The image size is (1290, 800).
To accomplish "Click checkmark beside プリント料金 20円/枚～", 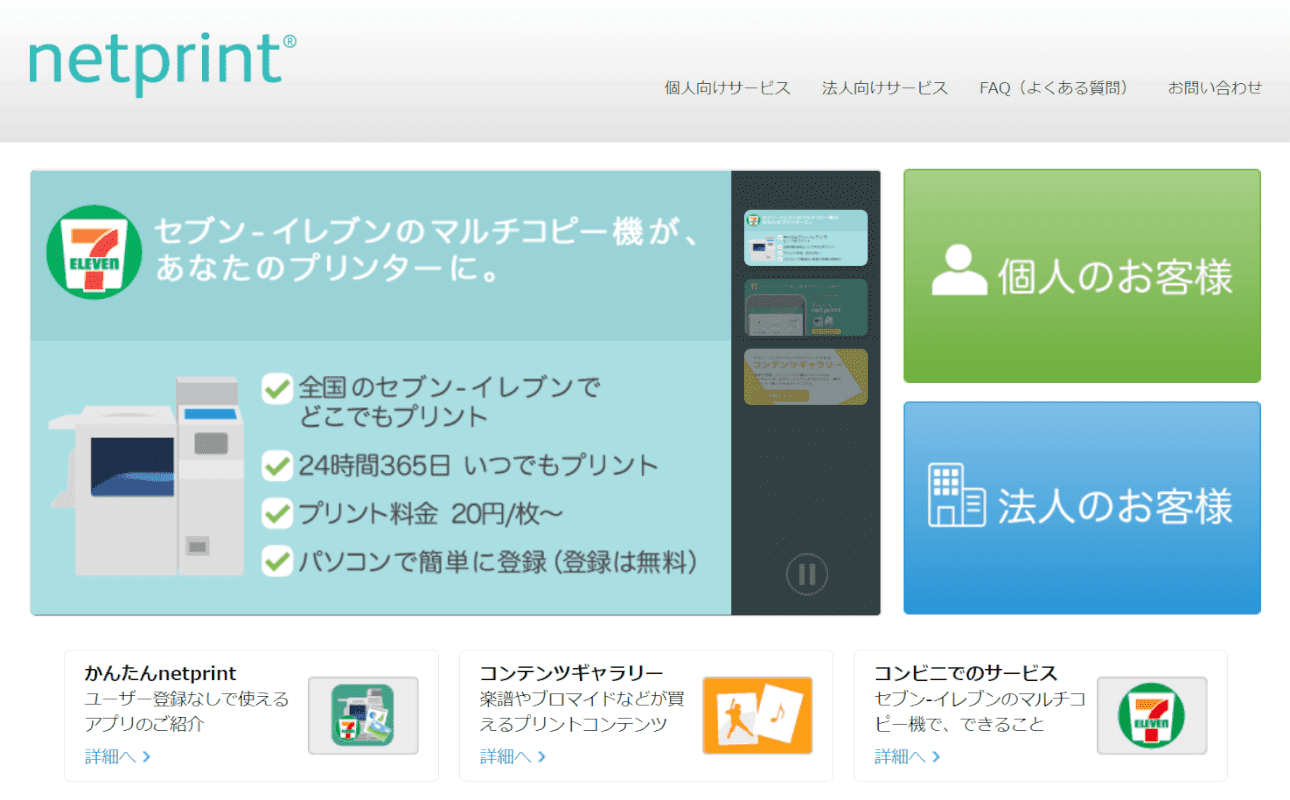I will click(x=277, y=514).
